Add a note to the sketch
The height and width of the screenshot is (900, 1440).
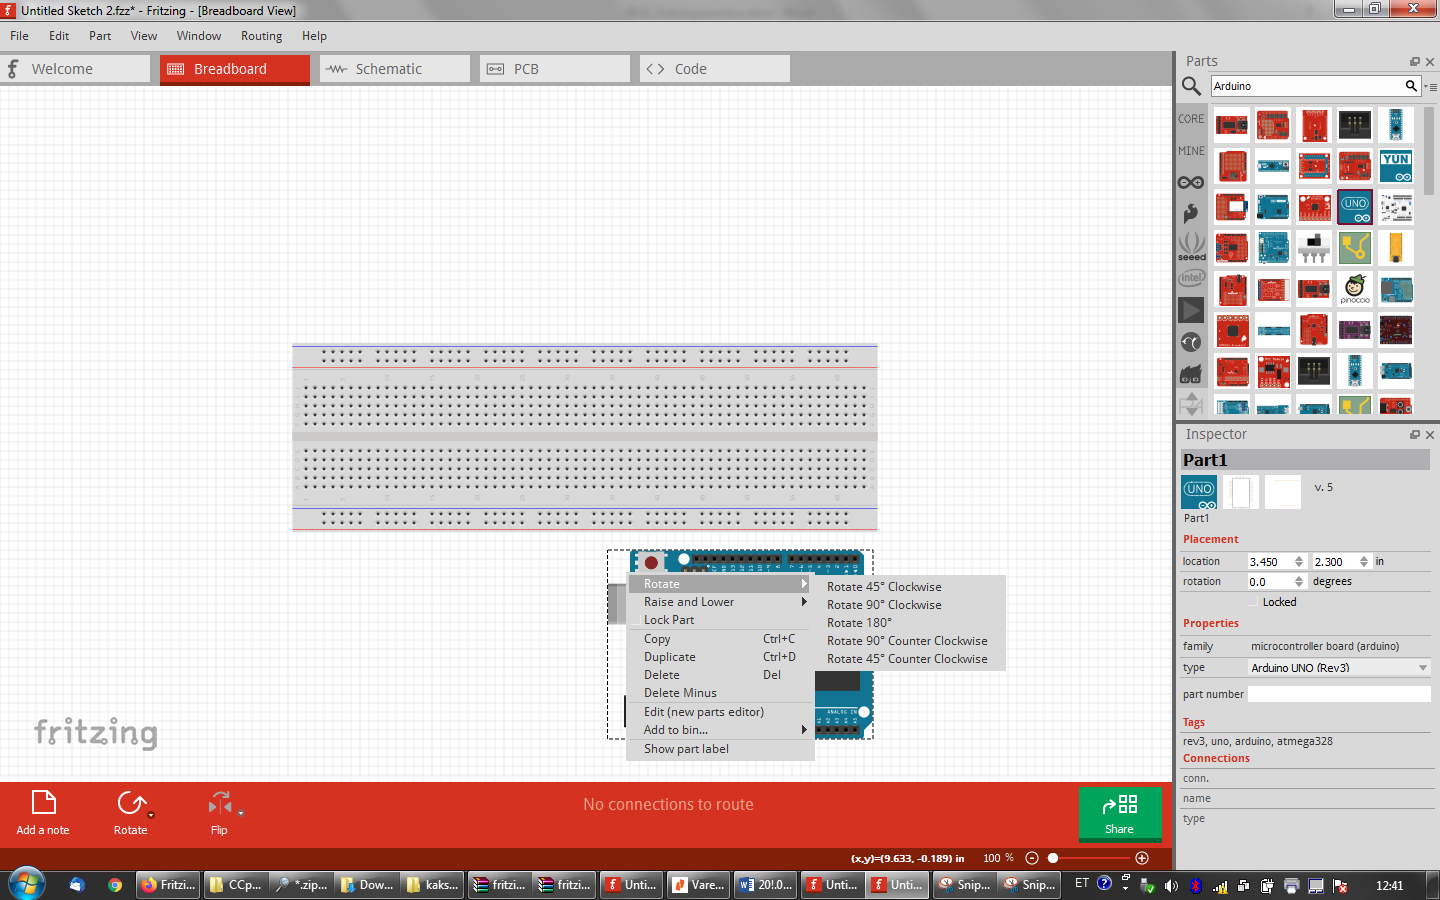43,811
